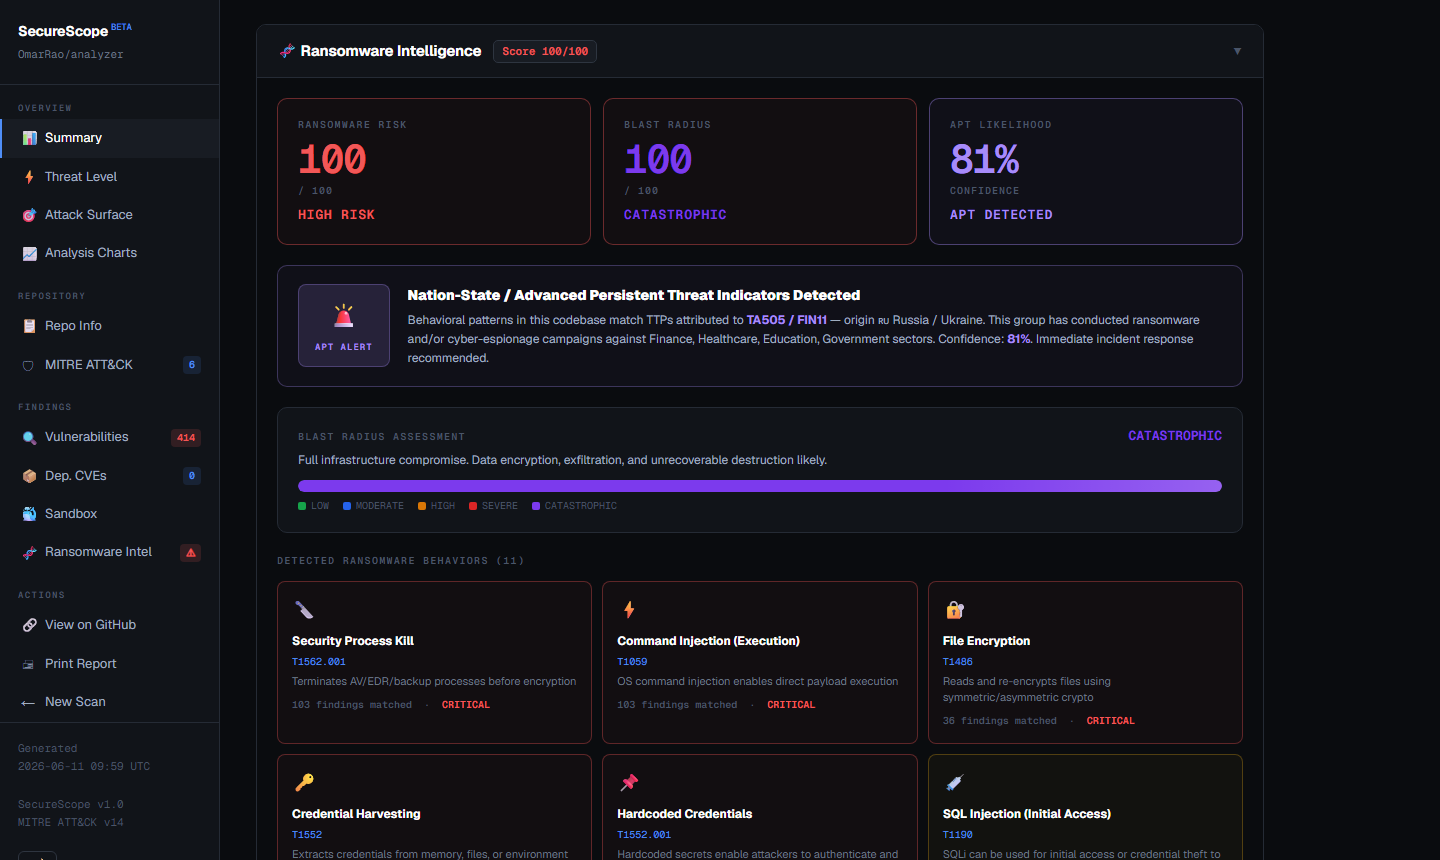Click the blue MODERATE legend swatch
Viewport: 1440px width, 860px height.
click(x=347, y=506)
